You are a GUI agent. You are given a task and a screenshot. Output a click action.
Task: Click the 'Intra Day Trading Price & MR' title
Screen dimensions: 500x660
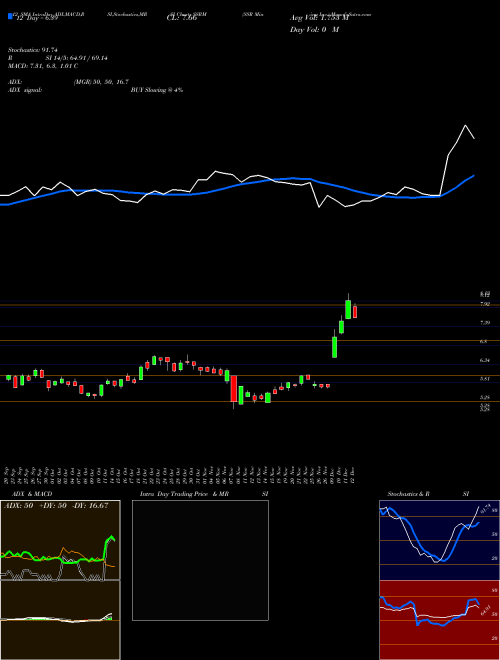[184, 494]
